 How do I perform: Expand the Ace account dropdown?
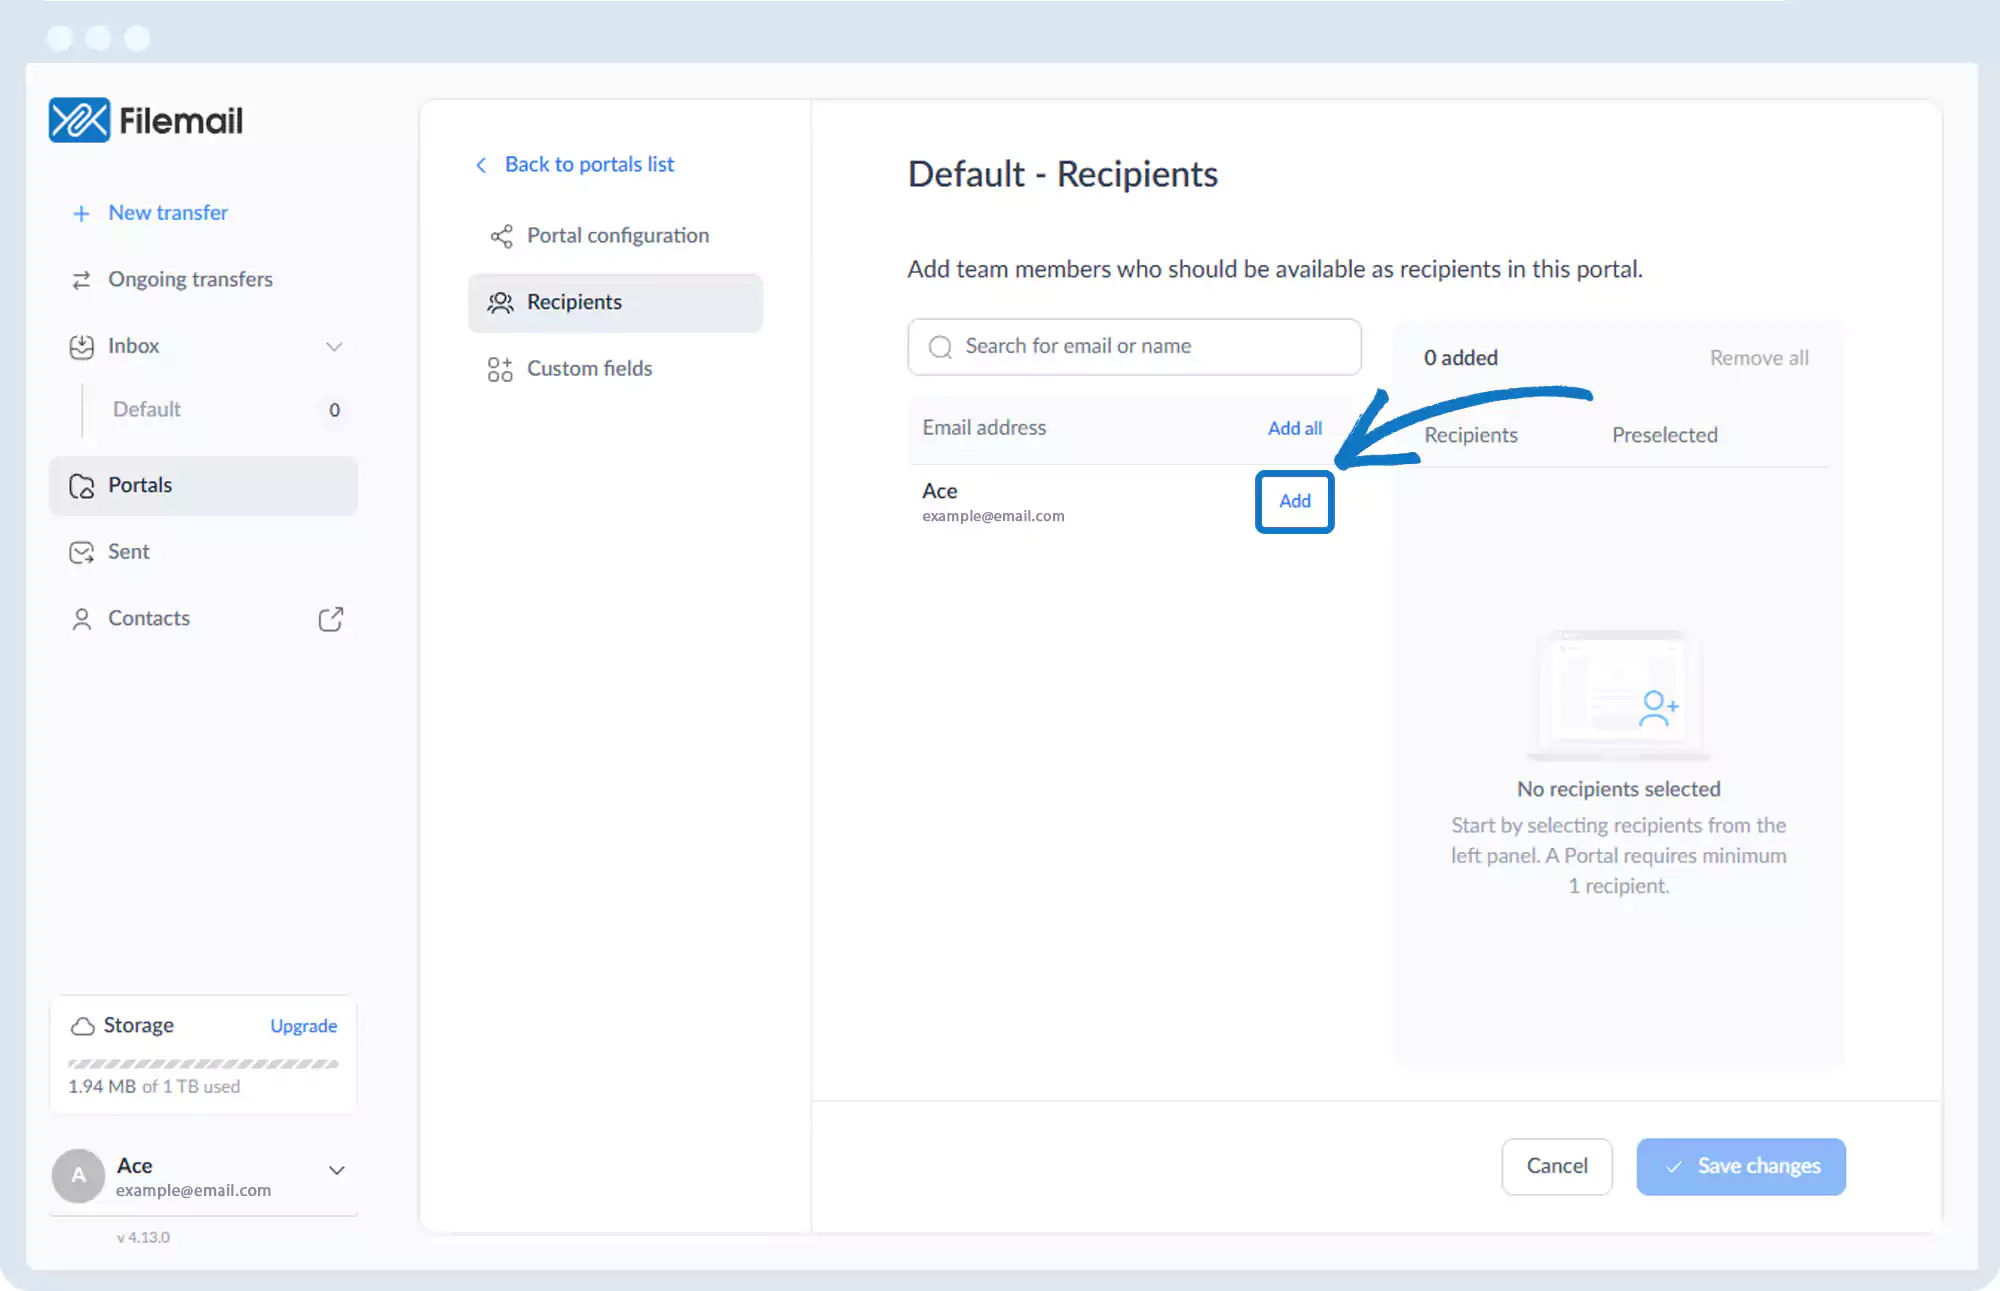coord(337,1170)
